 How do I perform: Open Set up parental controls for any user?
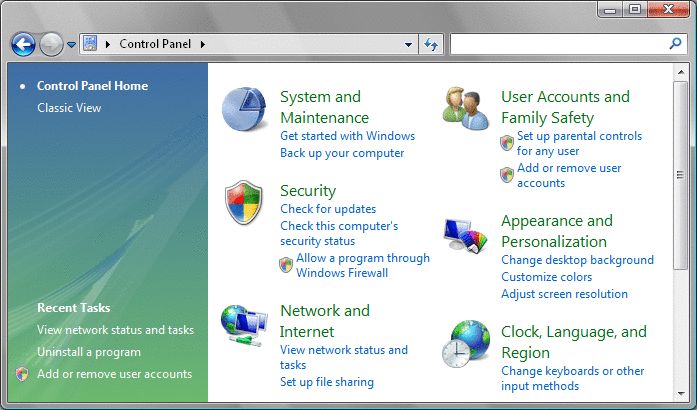(579, 144)
